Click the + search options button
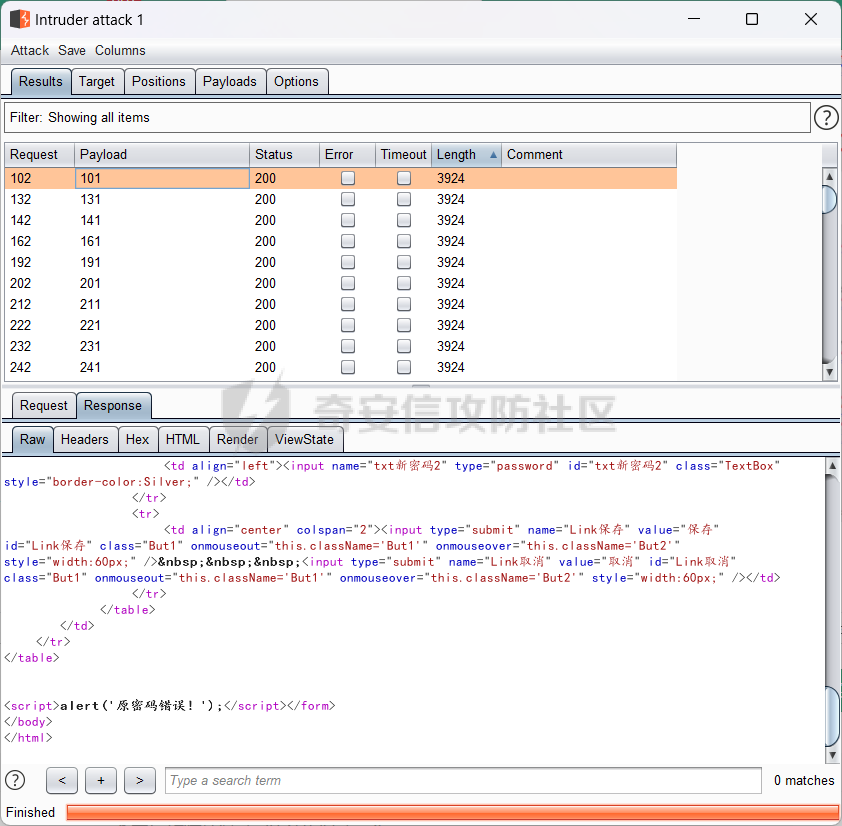 (x=101, y=780)
